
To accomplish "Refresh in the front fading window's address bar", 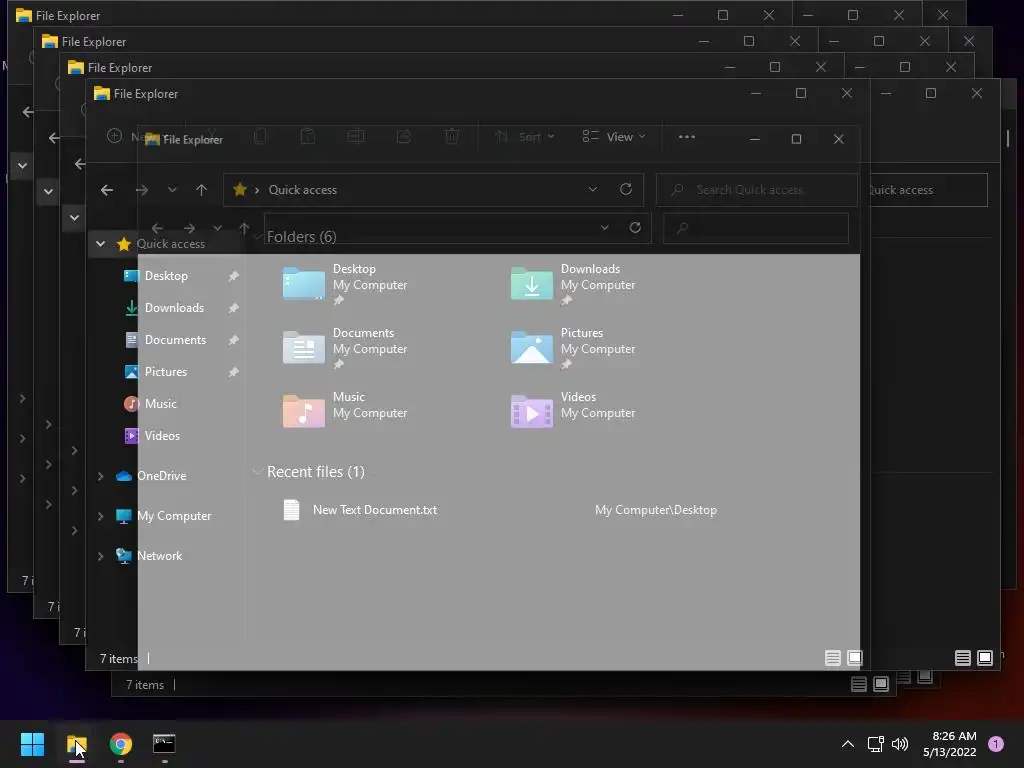I will (635, 227).
